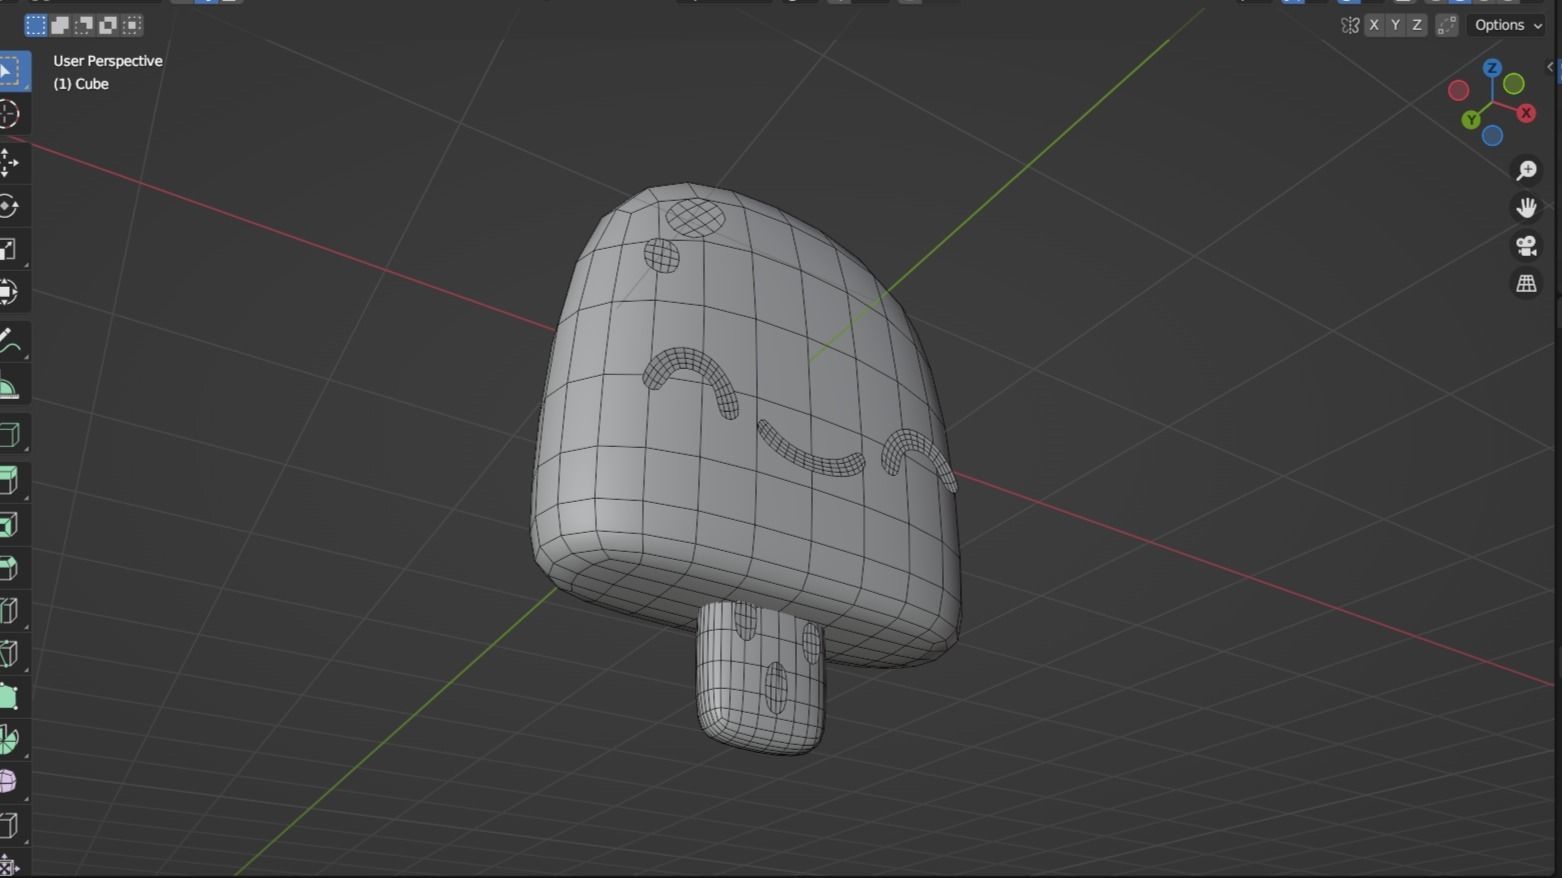Click the hollow red negative X gizmo circle
The image size is (1562, 878).
coord(1459,91)
